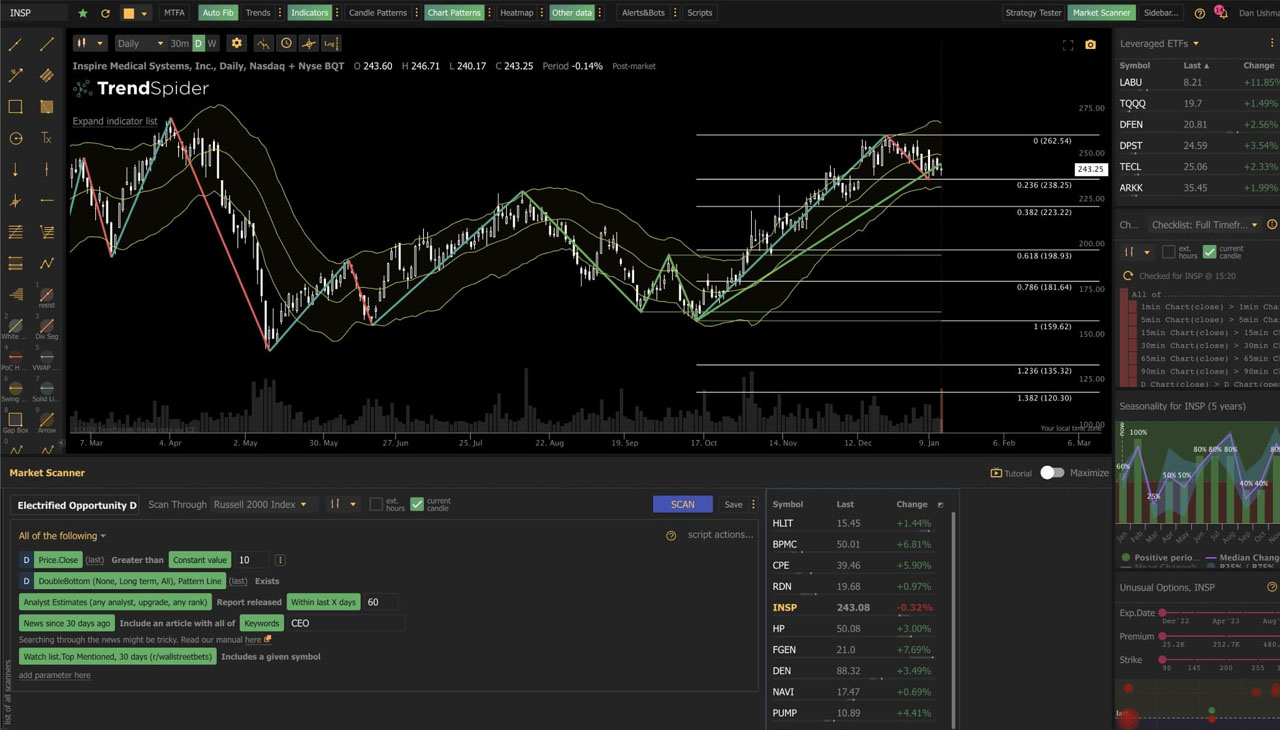1280x730 pixels.
Task: Toggle the Maximize switch
Action: [1052, 472]
